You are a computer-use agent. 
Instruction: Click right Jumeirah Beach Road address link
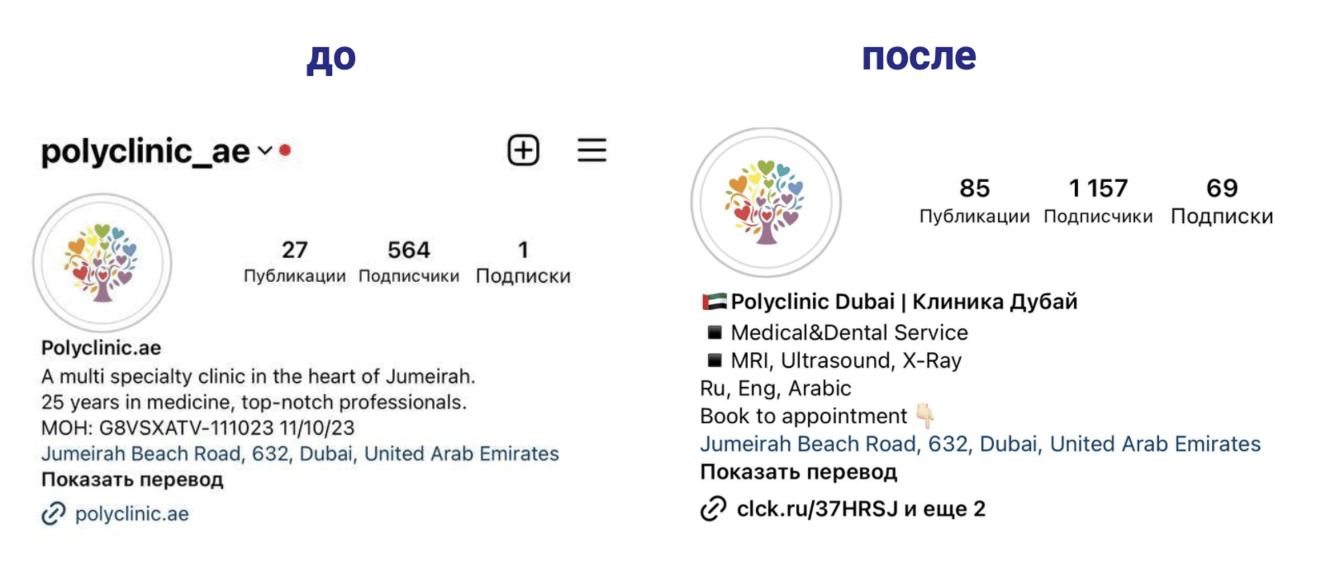click(x=980, y=444)
